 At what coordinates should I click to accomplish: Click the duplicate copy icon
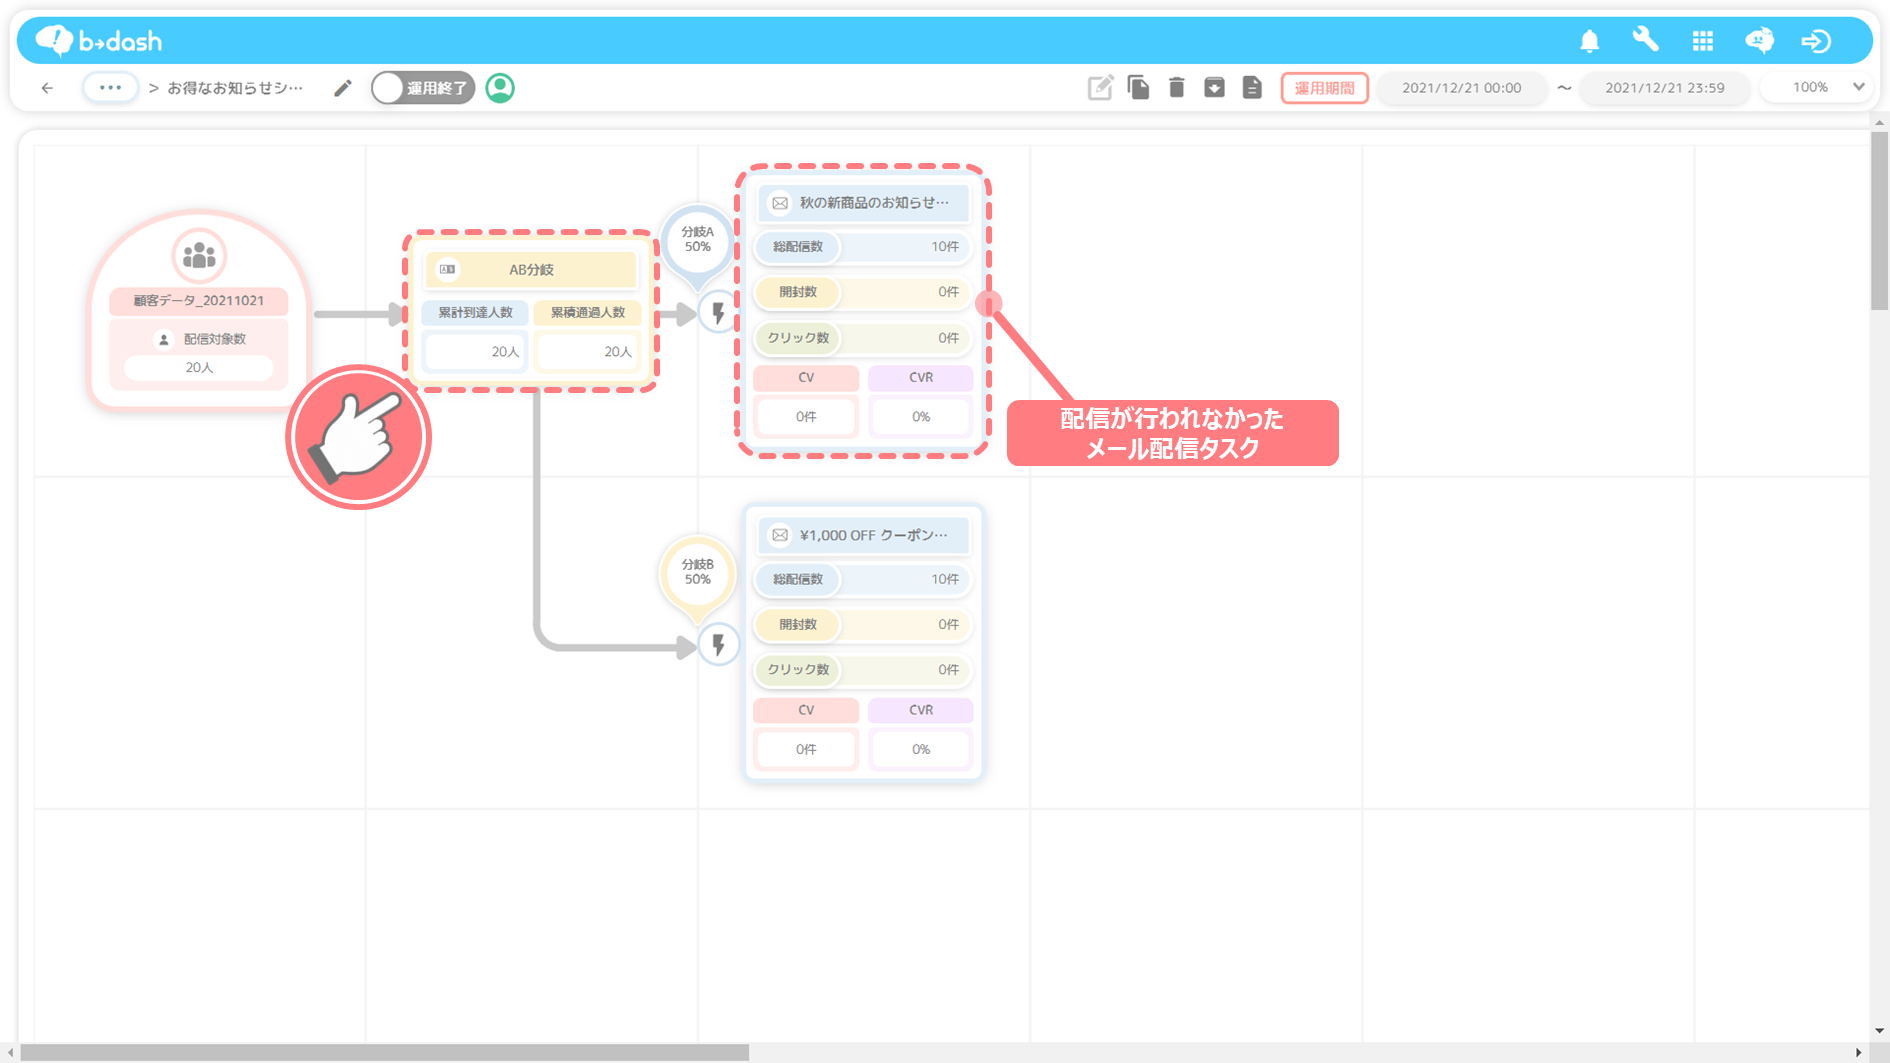pos(1138,88)
